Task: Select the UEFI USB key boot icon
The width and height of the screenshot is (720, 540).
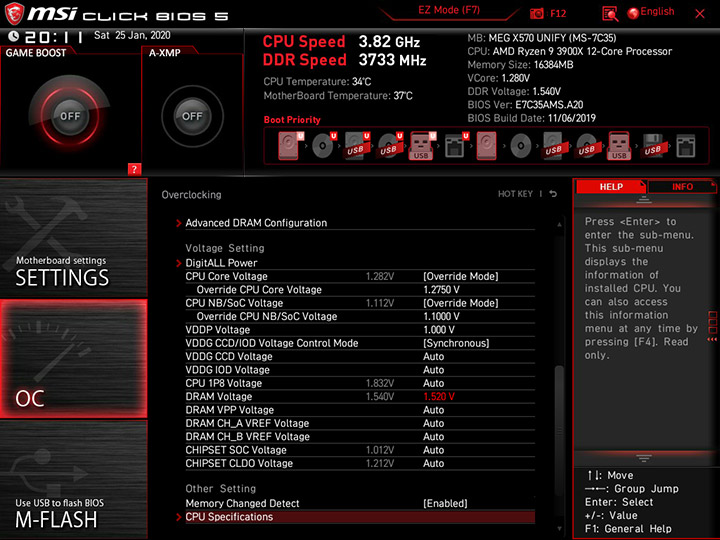Action: 422,146
